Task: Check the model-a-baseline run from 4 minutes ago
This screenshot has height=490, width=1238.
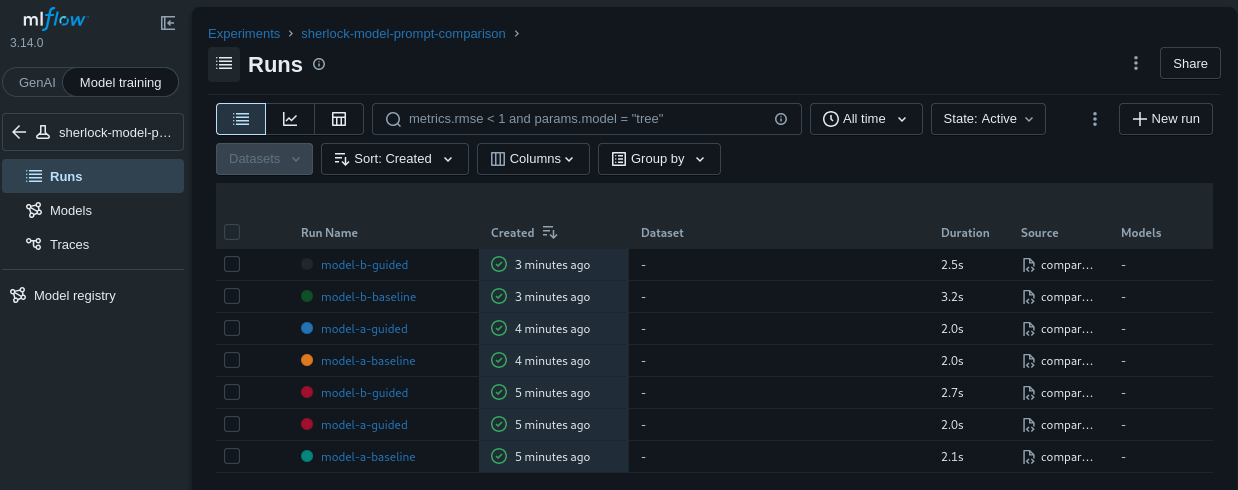Action: pyautogui.click(x=232, y=360)
